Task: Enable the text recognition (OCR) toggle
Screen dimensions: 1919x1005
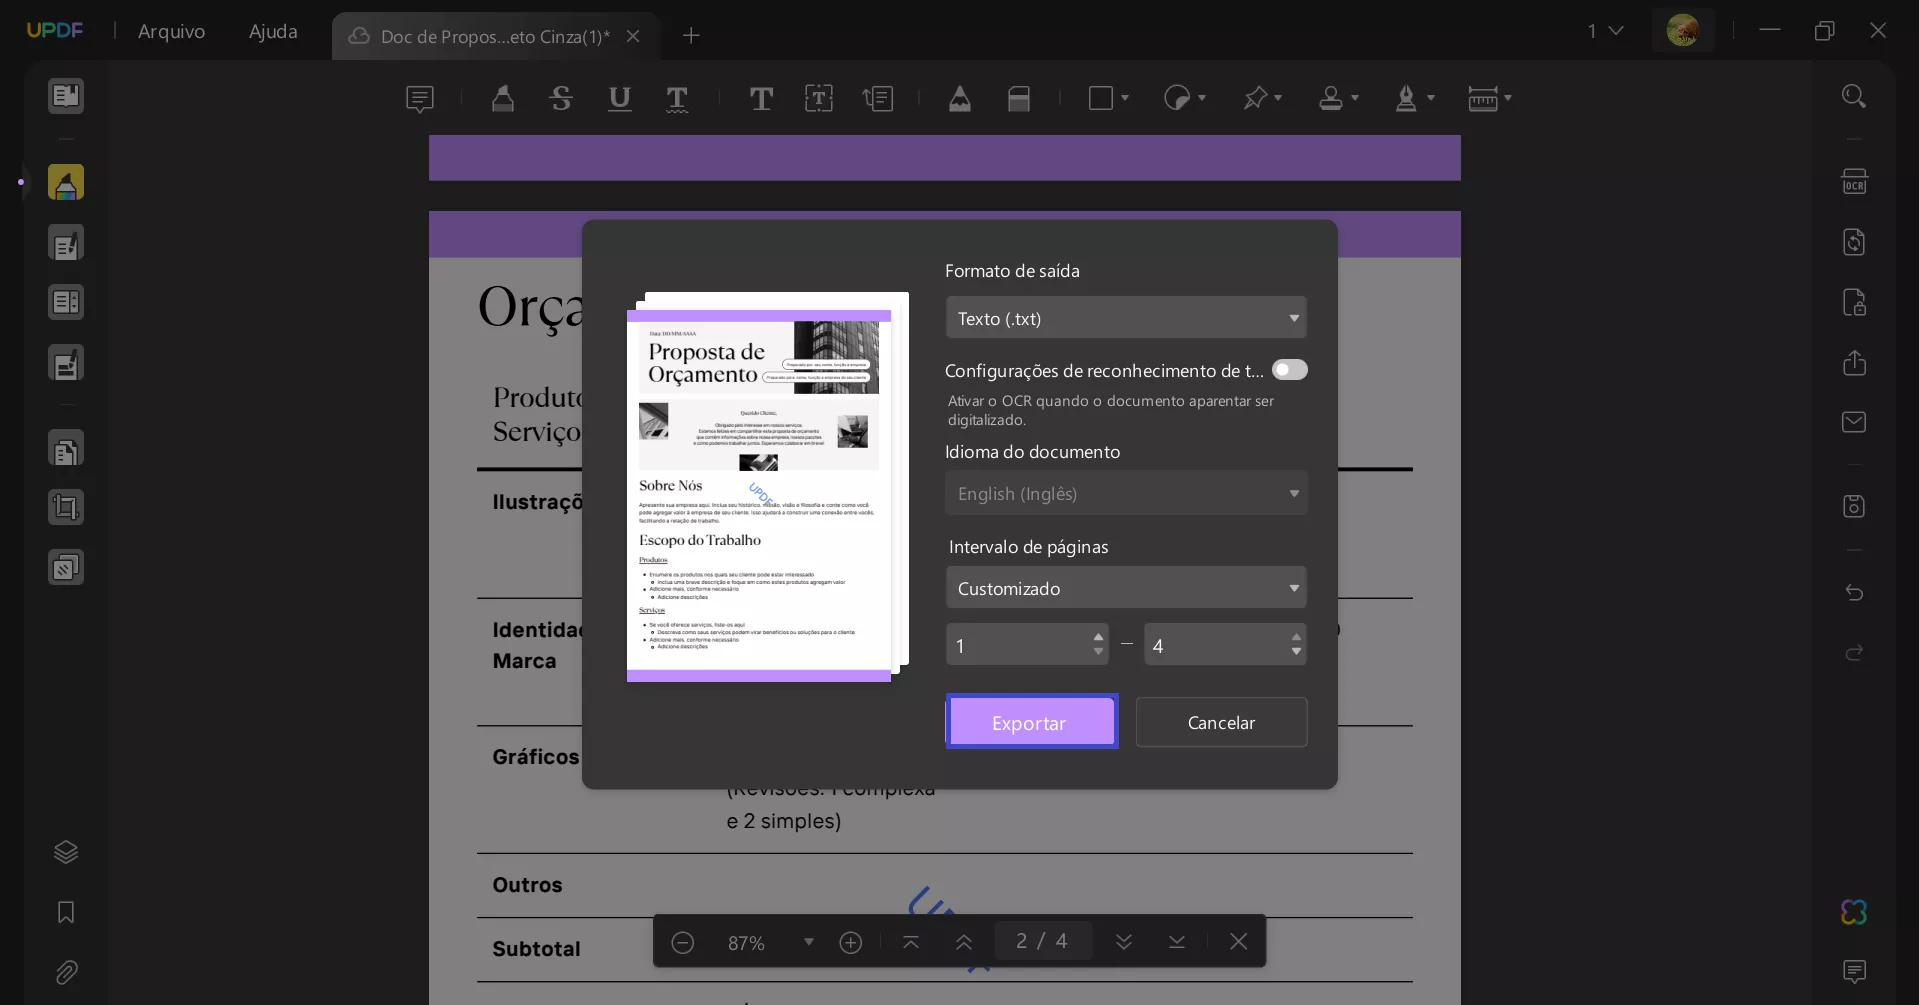Action: [1290, 369]
